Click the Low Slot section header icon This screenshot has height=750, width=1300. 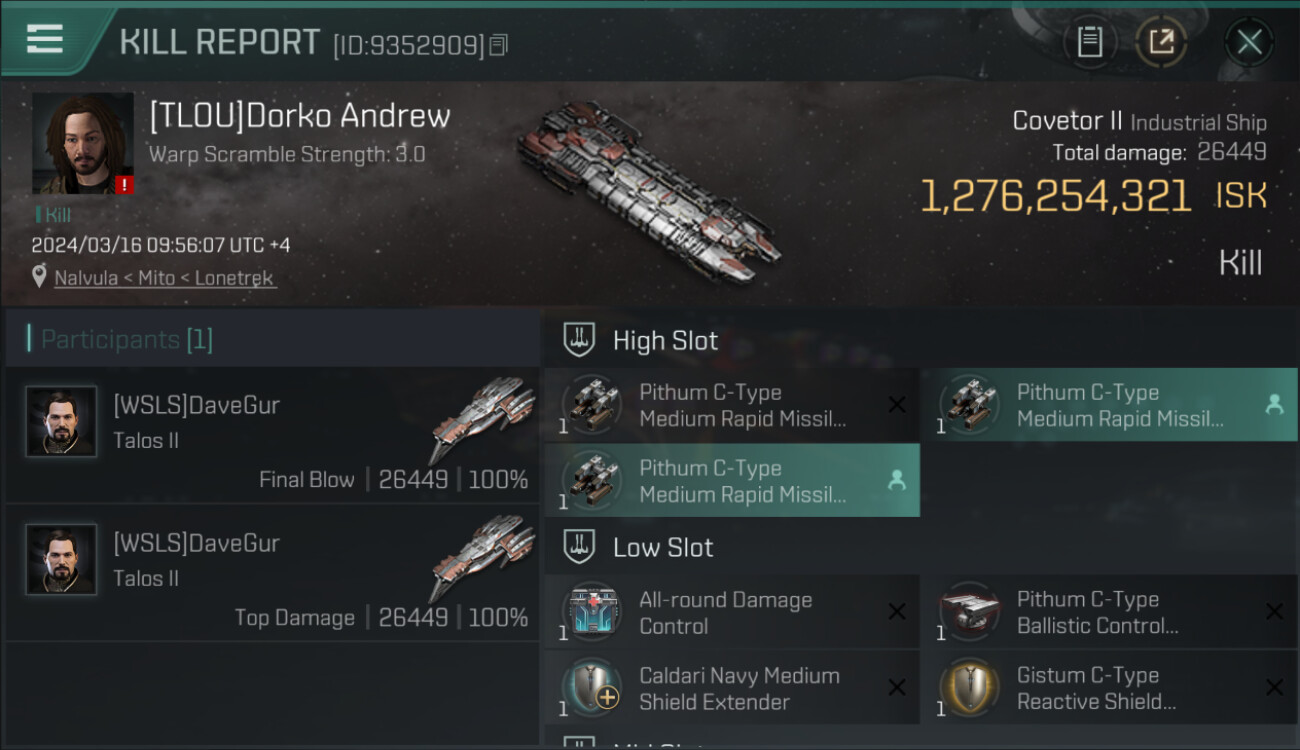click(x=579, y=547)
